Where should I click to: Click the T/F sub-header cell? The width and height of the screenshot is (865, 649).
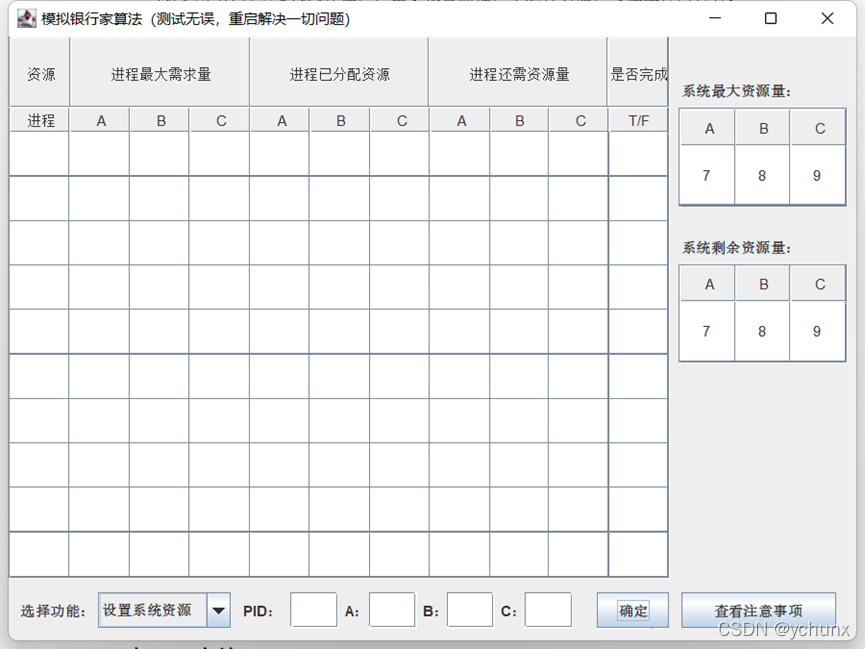click(638, 120)
